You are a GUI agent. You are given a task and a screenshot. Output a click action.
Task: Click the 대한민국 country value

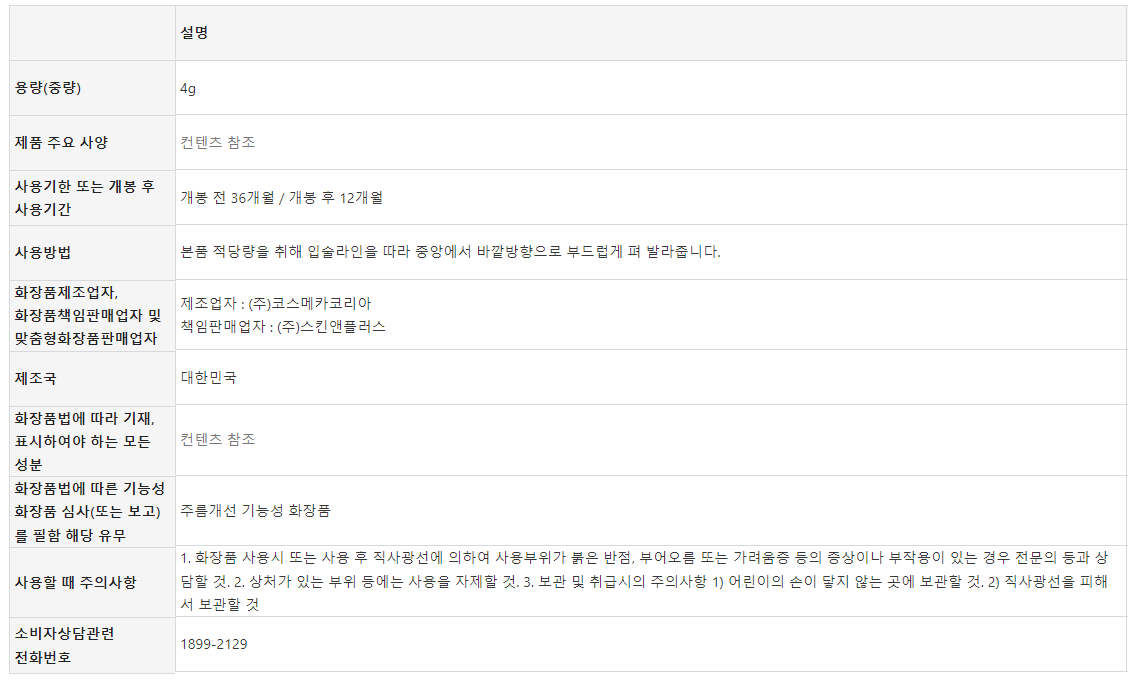pos(209,378)
